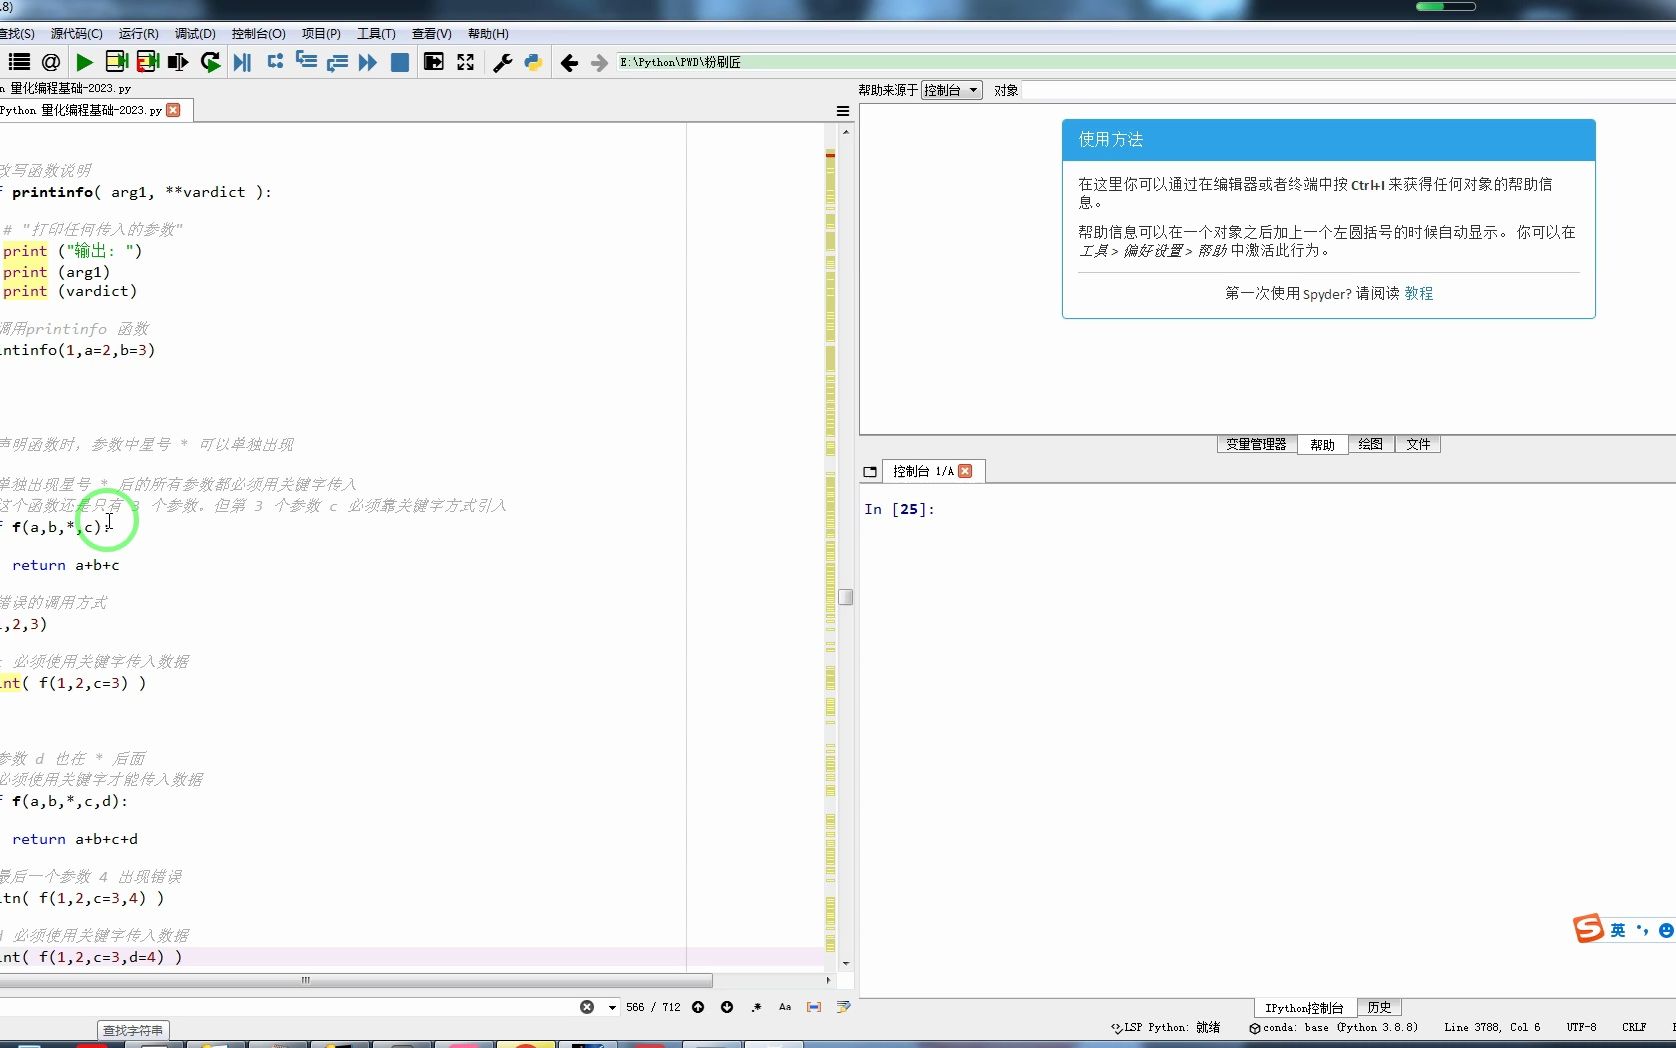1676x1048 pixels.
Task: Close the find bar with X icon
Action: [587, 1007]
